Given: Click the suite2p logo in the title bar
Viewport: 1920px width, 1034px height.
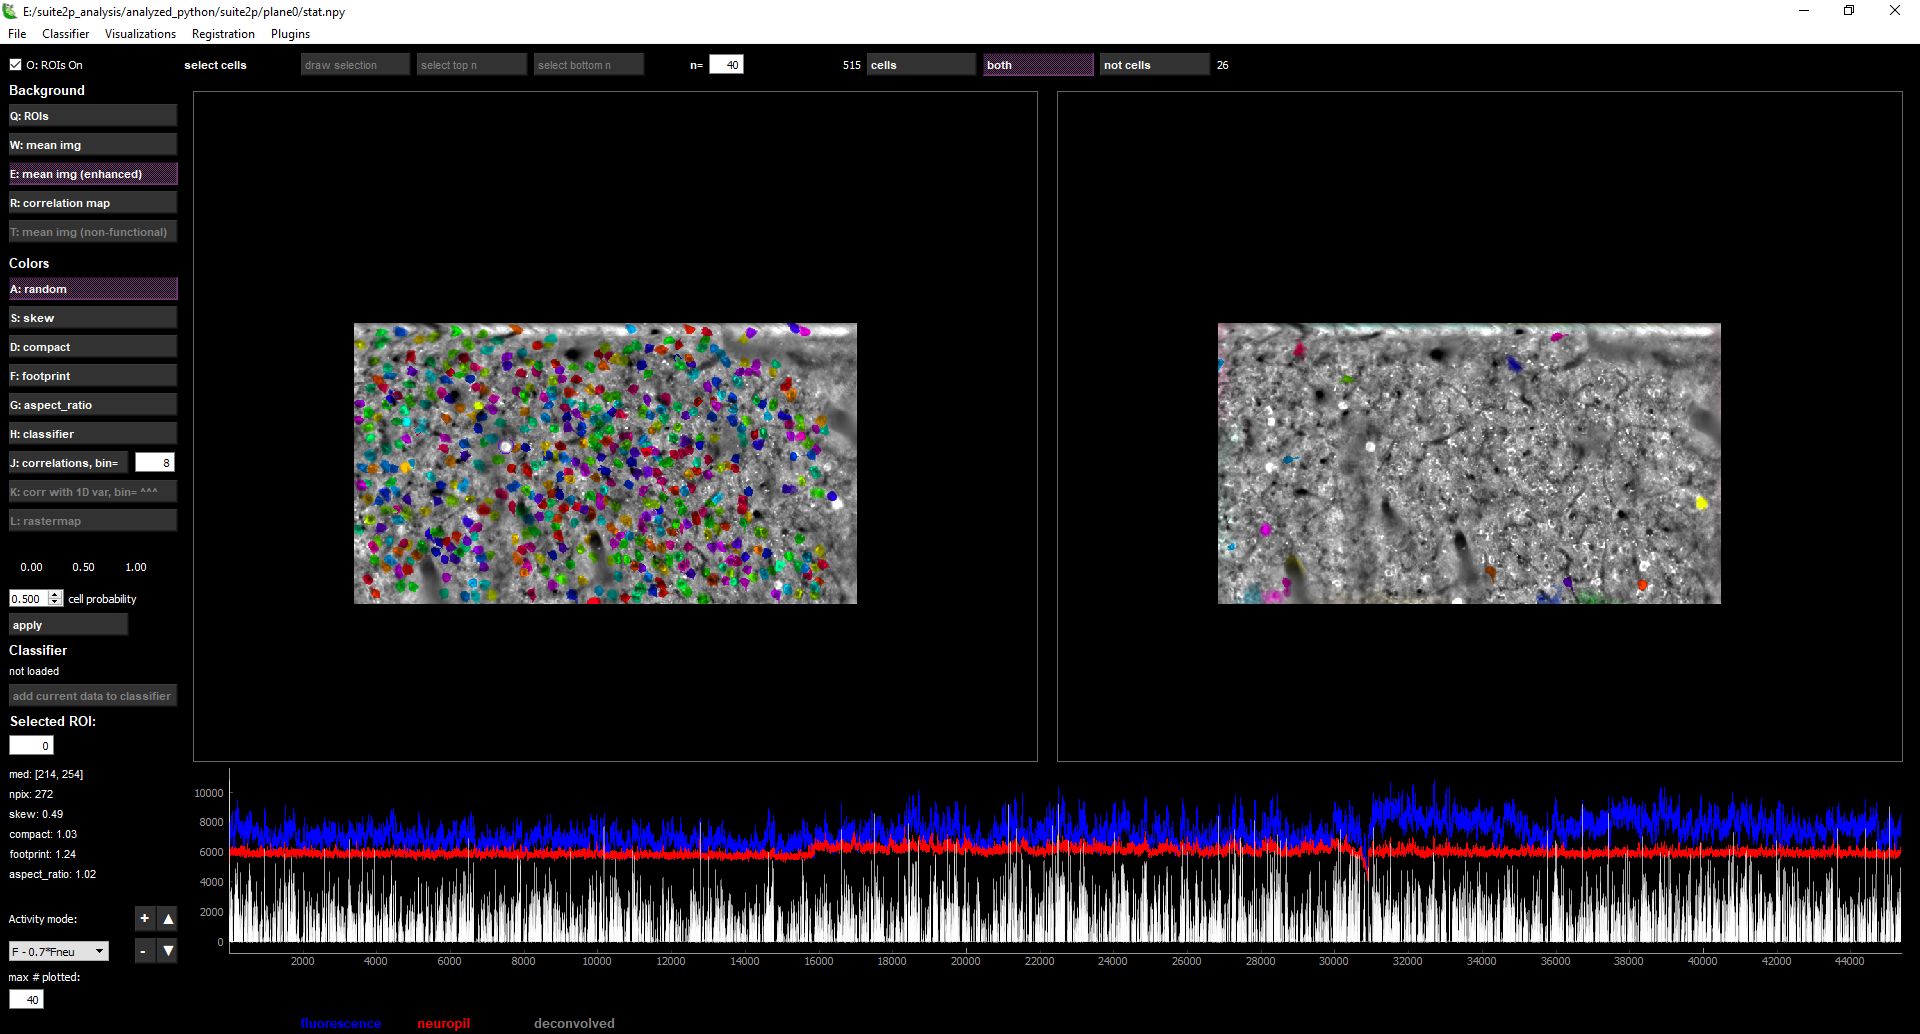Looking at the screenshot, I should [x=11, y=11].
